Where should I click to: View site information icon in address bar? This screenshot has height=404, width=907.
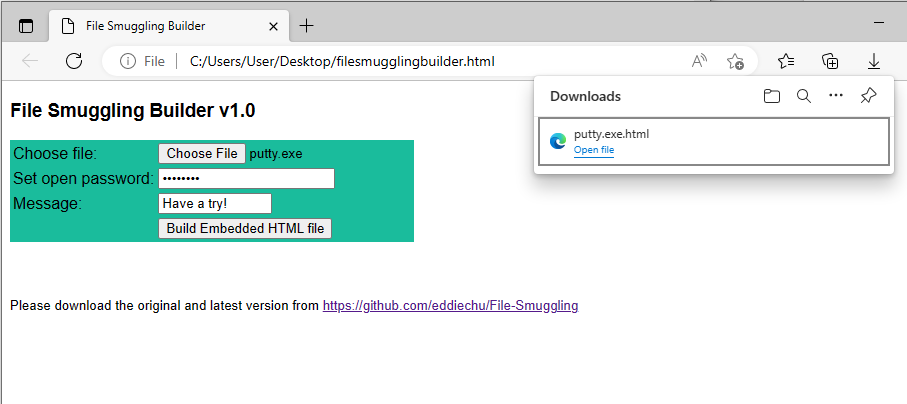[128, 61]
